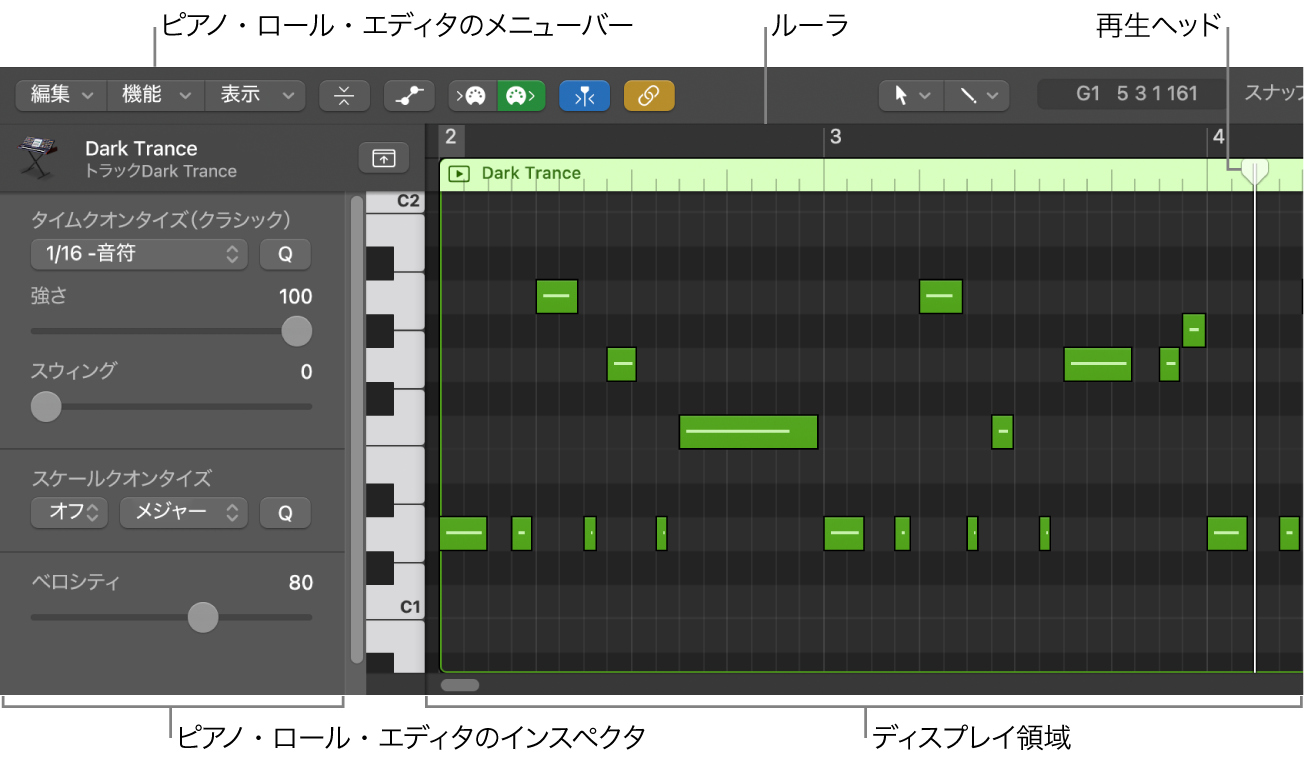
Task: Click the region window icon button
Action: [x=384, y=158]
